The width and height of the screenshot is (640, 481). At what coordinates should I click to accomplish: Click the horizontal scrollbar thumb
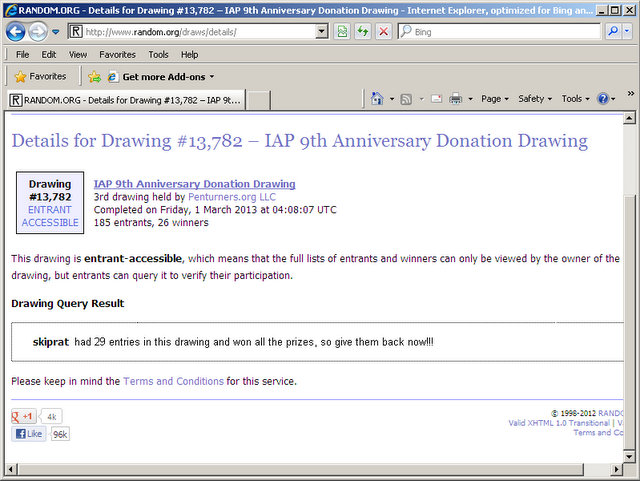(300, 470)
